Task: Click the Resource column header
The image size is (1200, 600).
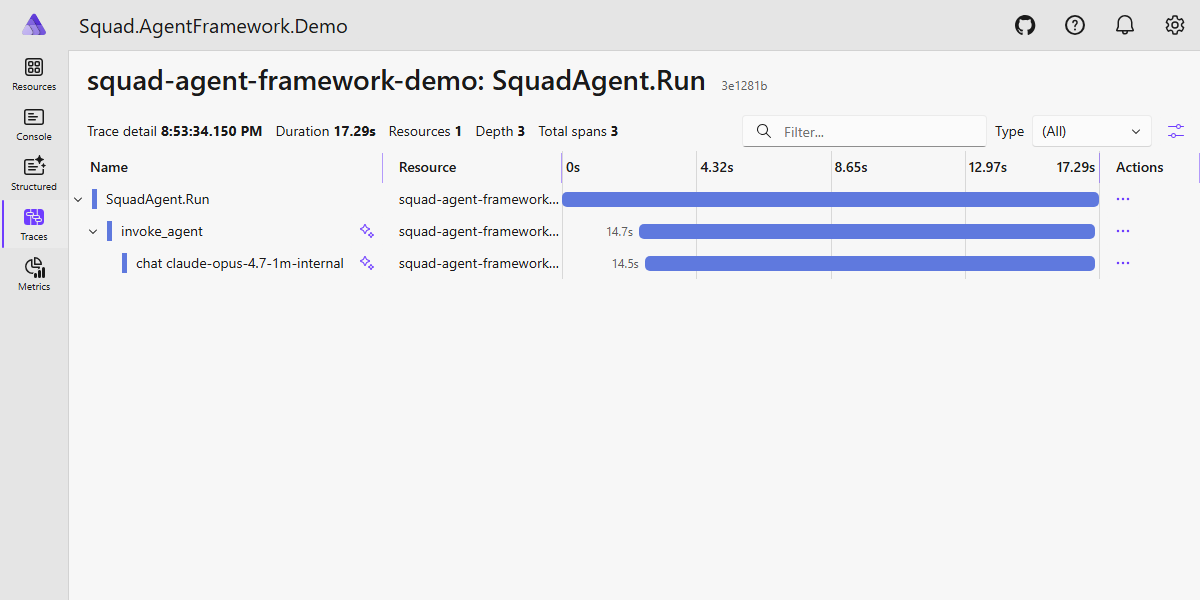Action: pyautogui.click(x=427, y=167)
